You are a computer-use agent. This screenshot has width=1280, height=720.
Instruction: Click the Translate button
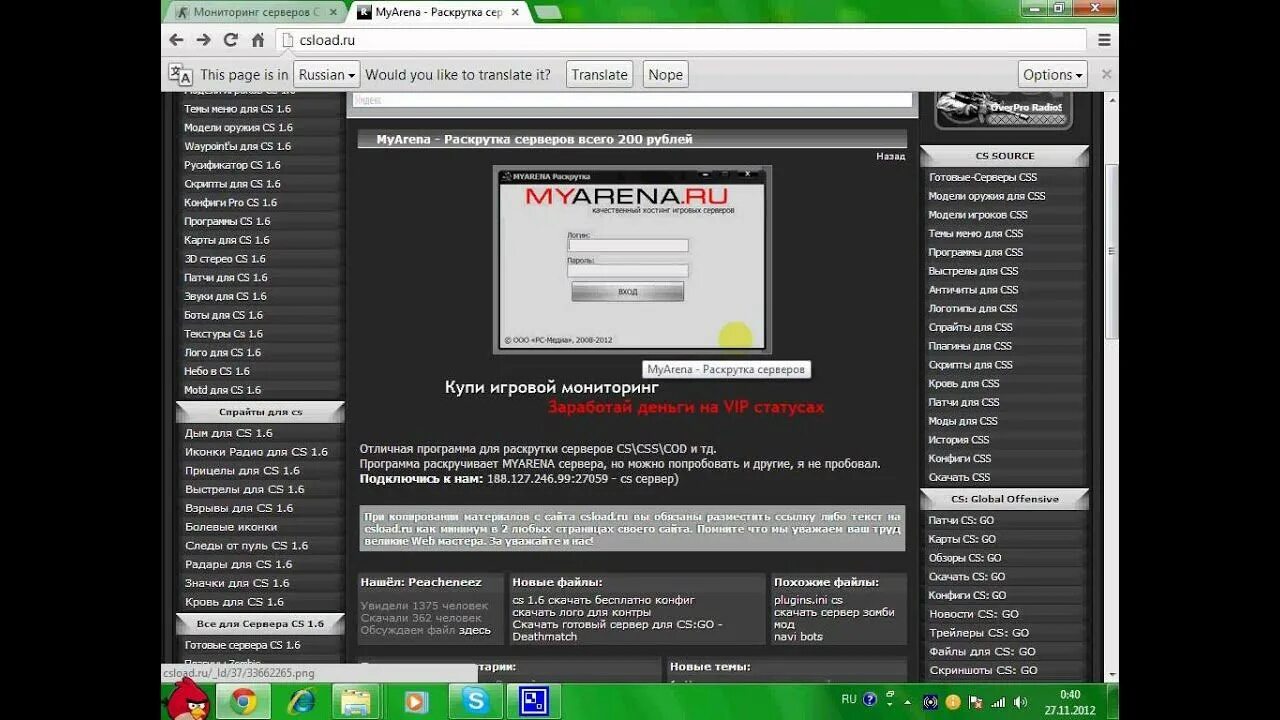pyautogui.click(x=599, y=74)
